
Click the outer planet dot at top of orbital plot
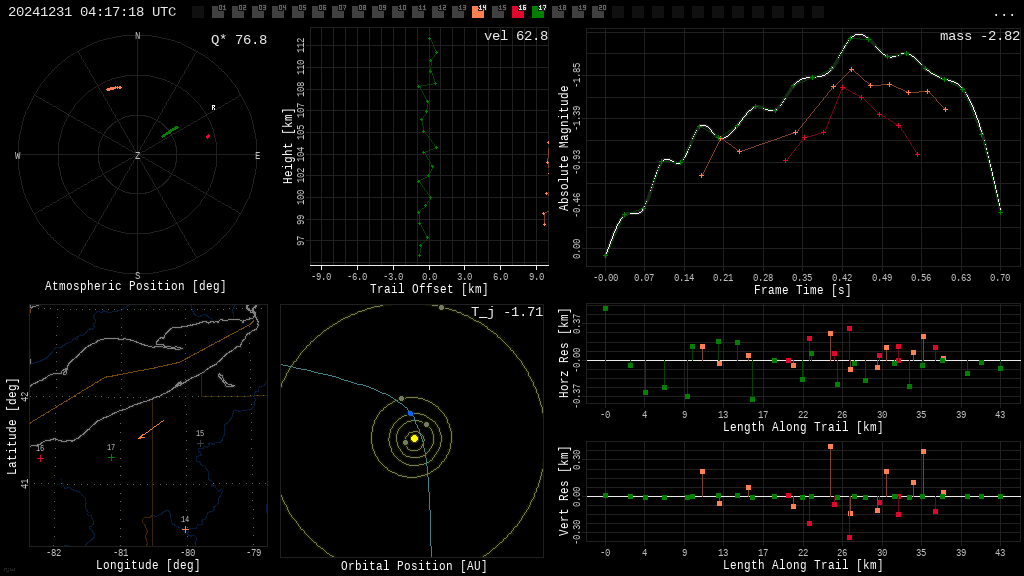(441, 308)
